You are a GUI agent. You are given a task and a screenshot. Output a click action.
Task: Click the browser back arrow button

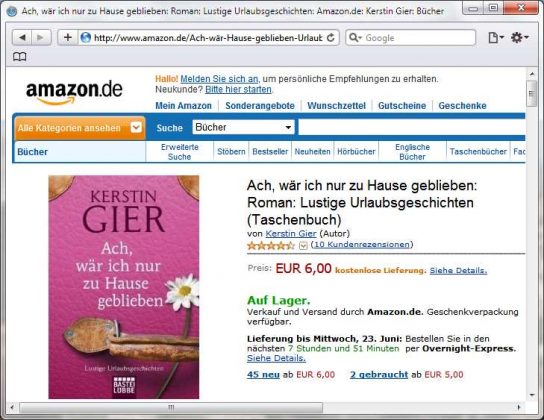point(22,37)
